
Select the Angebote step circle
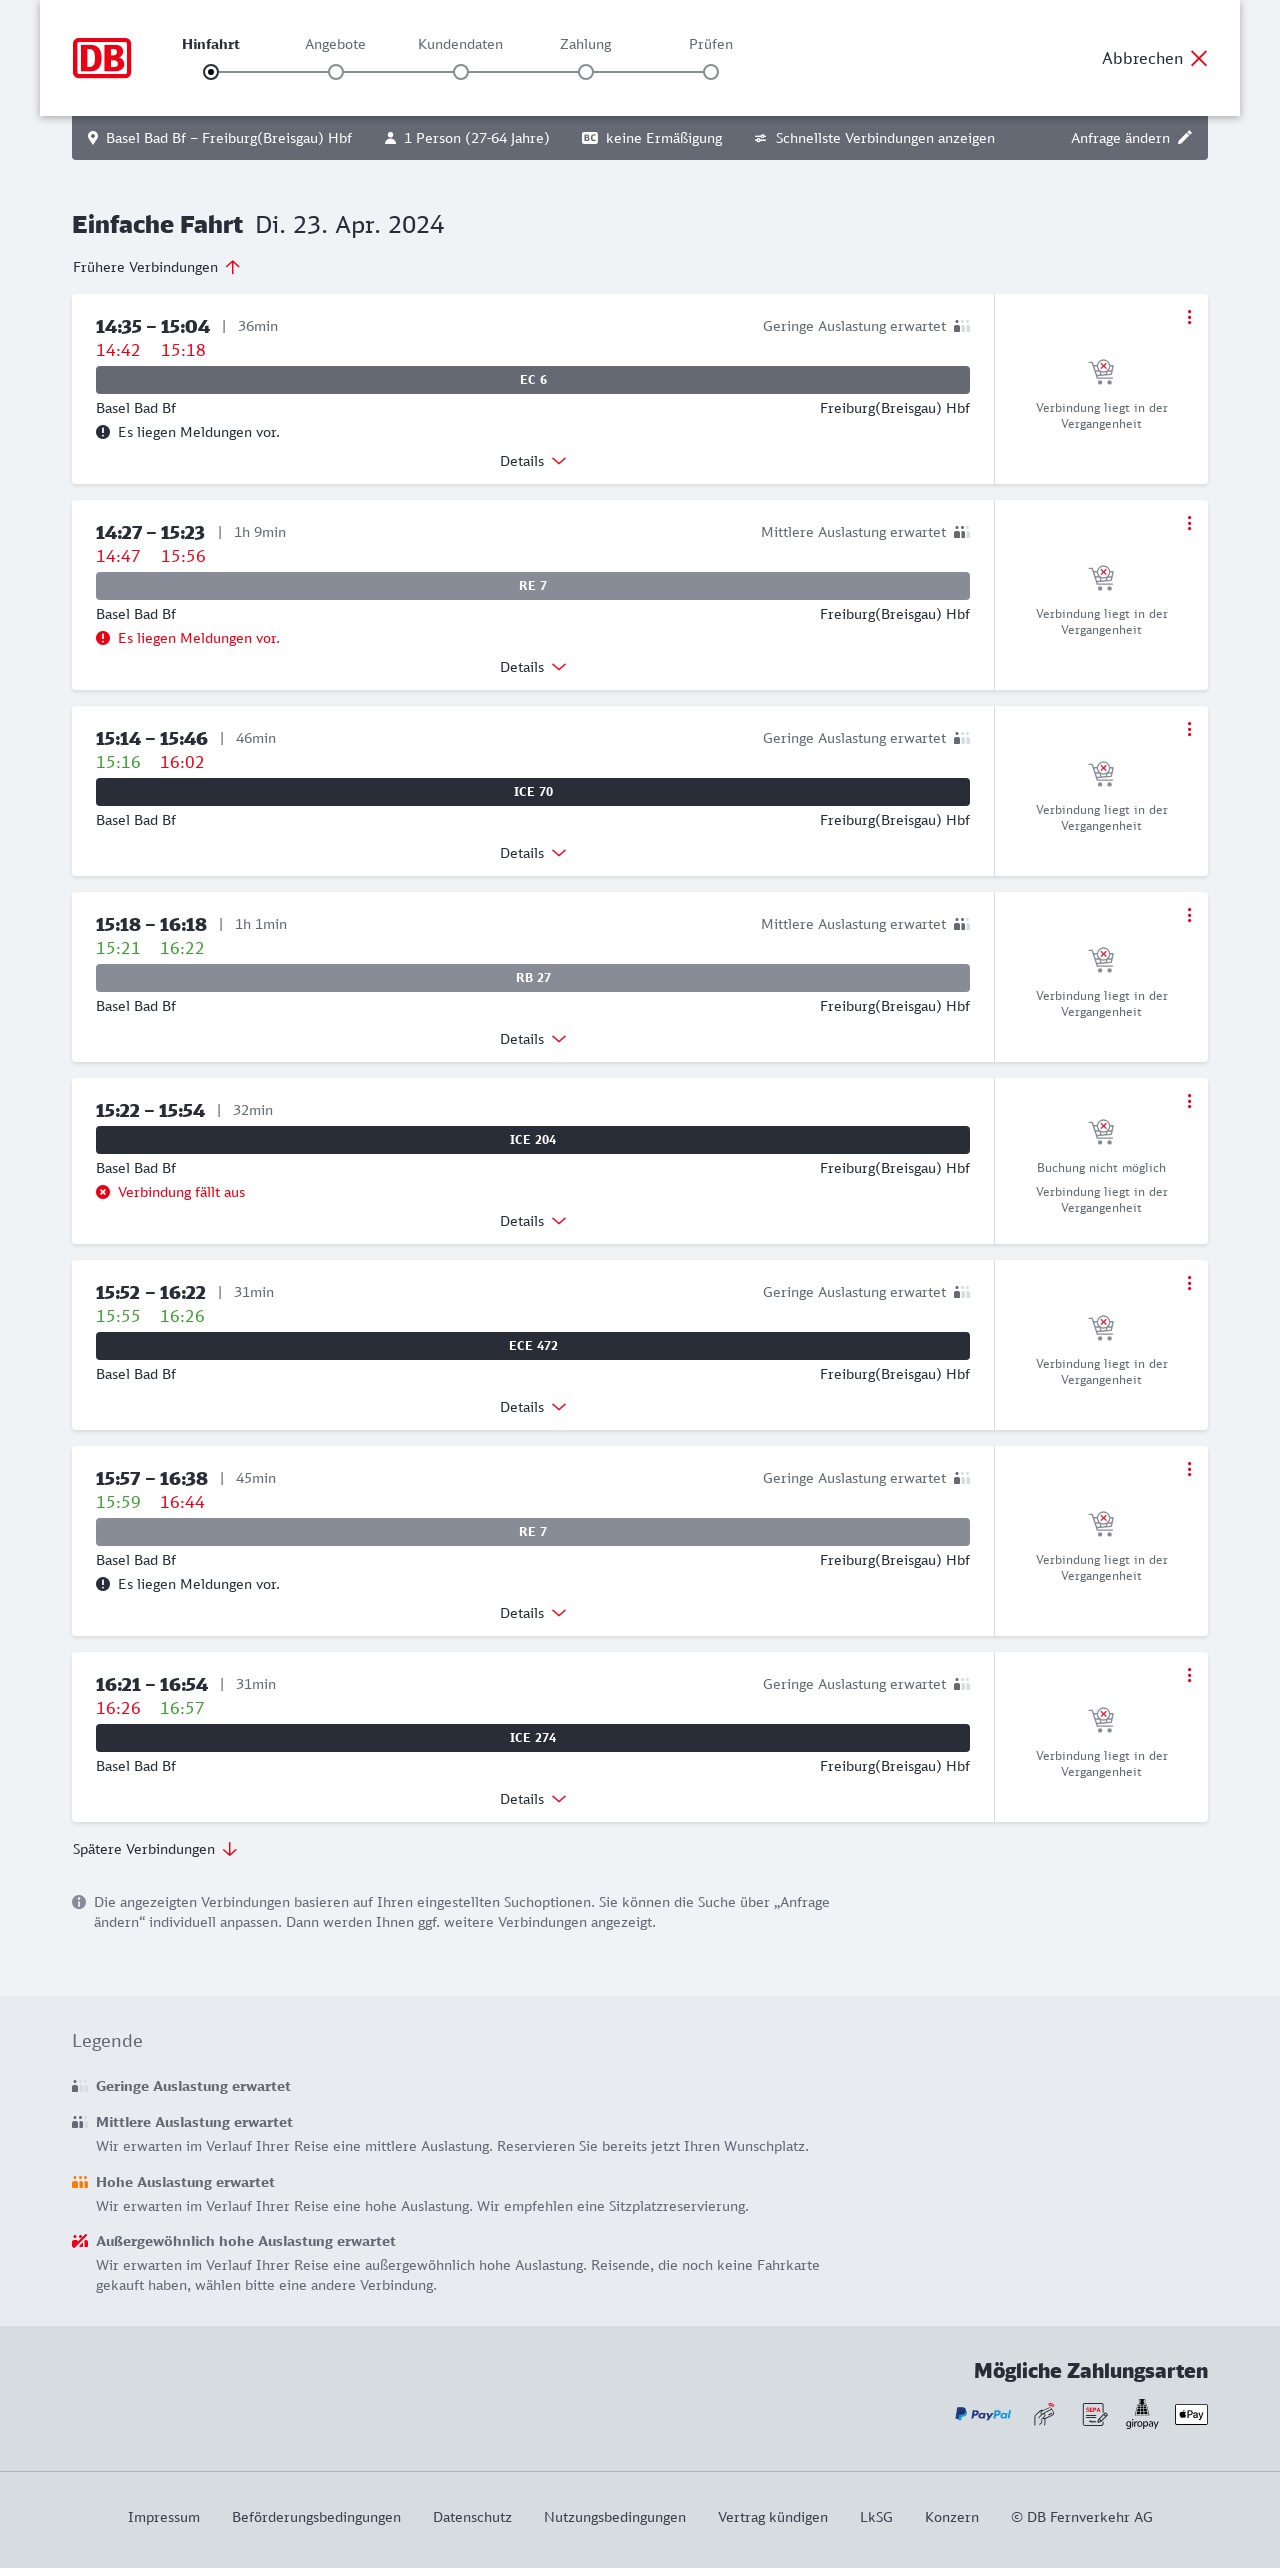point(336,72)
